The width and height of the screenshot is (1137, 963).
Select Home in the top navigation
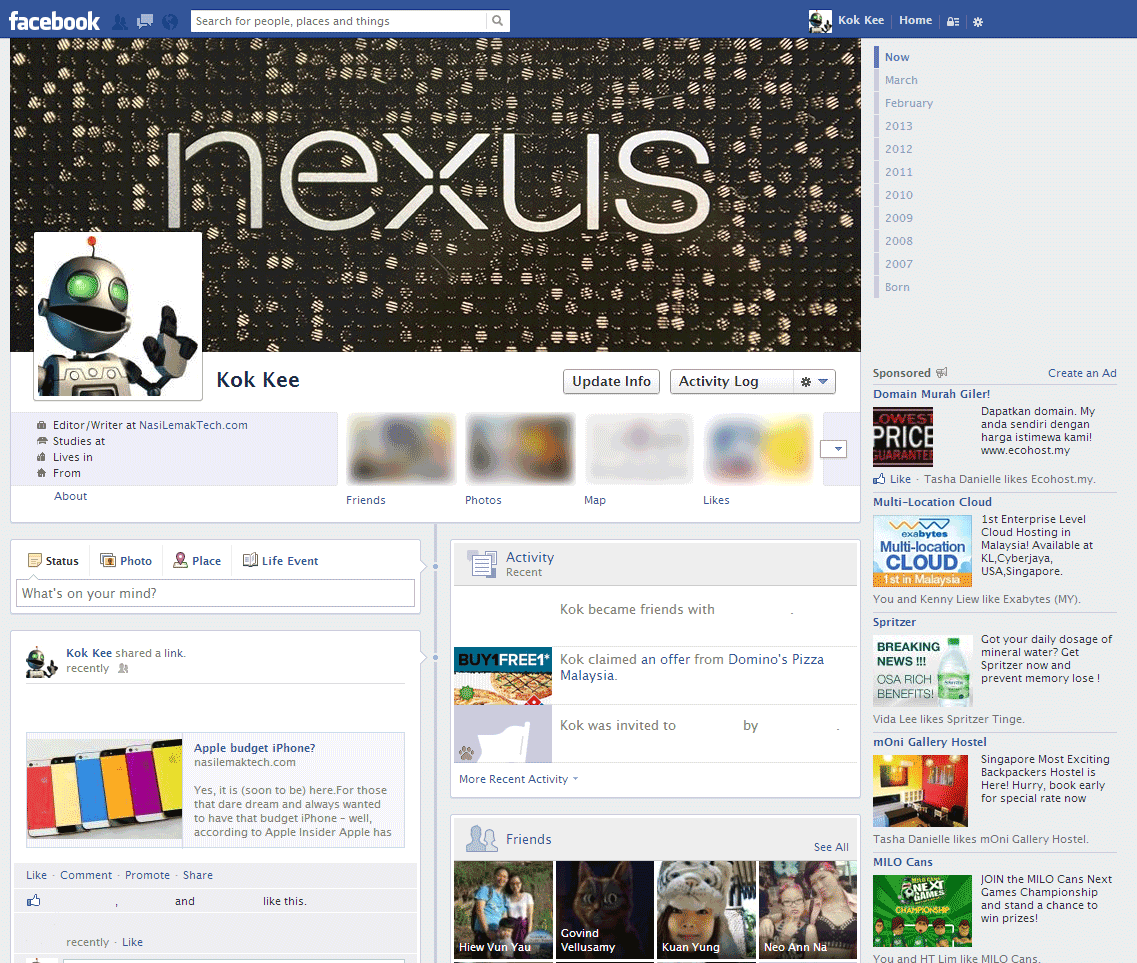[915, 20]
